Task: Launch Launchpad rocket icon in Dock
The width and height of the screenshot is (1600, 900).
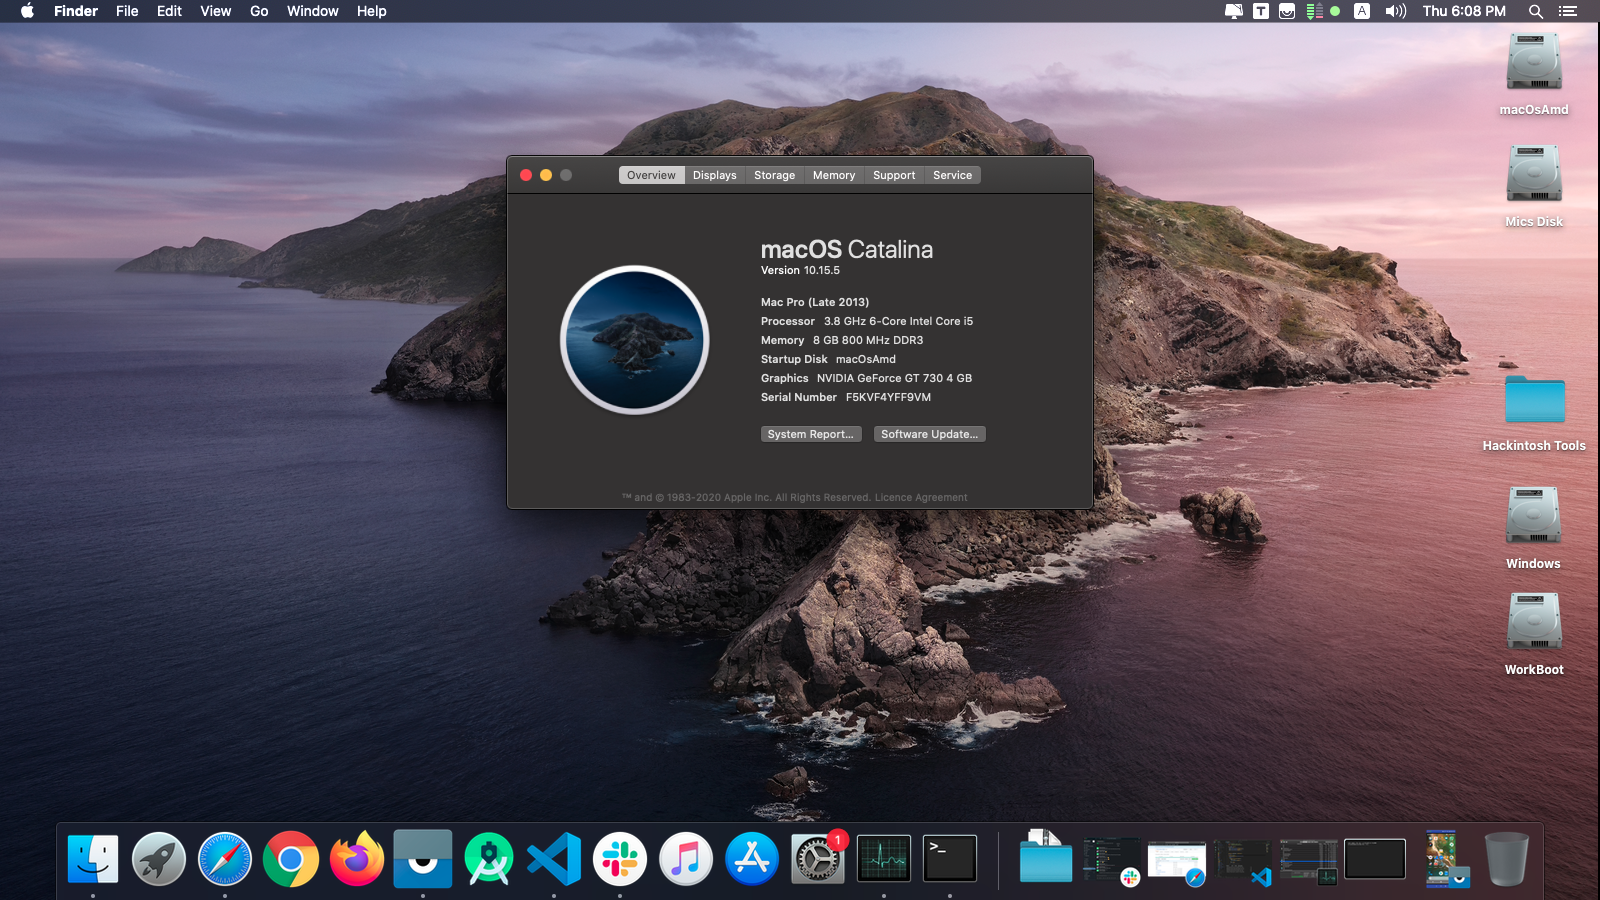Action: click(x=159, y=859)
